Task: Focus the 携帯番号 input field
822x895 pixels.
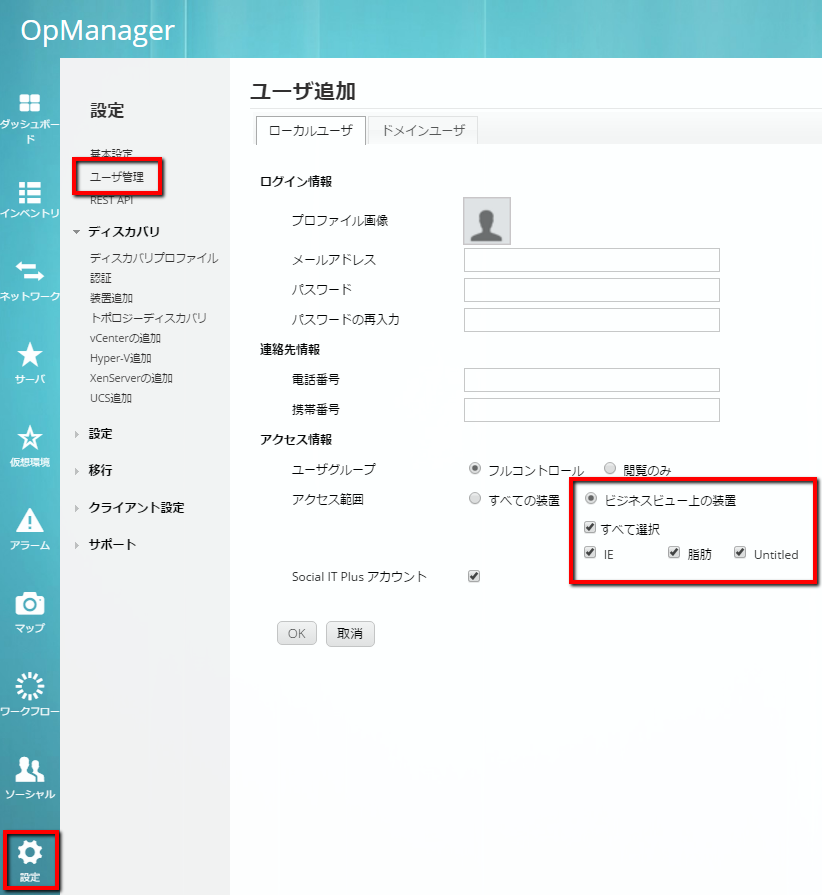Action: click(x=591, y=410)
